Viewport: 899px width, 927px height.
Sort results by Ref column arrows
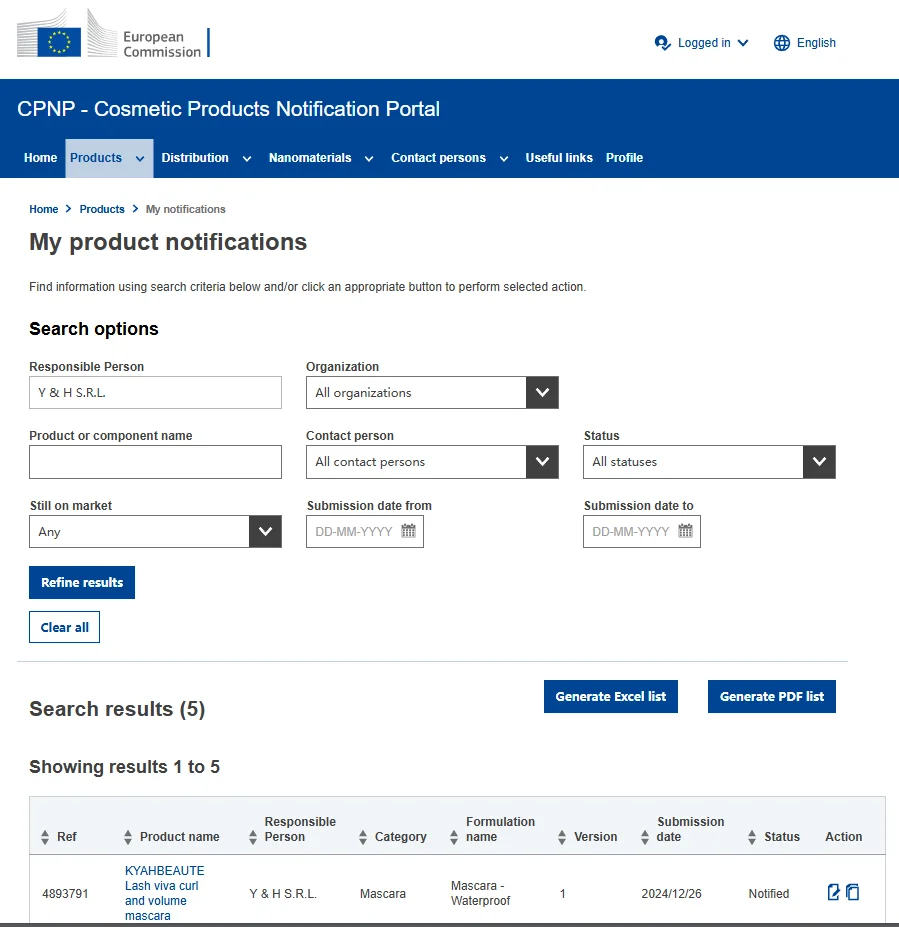click(45, 837)
